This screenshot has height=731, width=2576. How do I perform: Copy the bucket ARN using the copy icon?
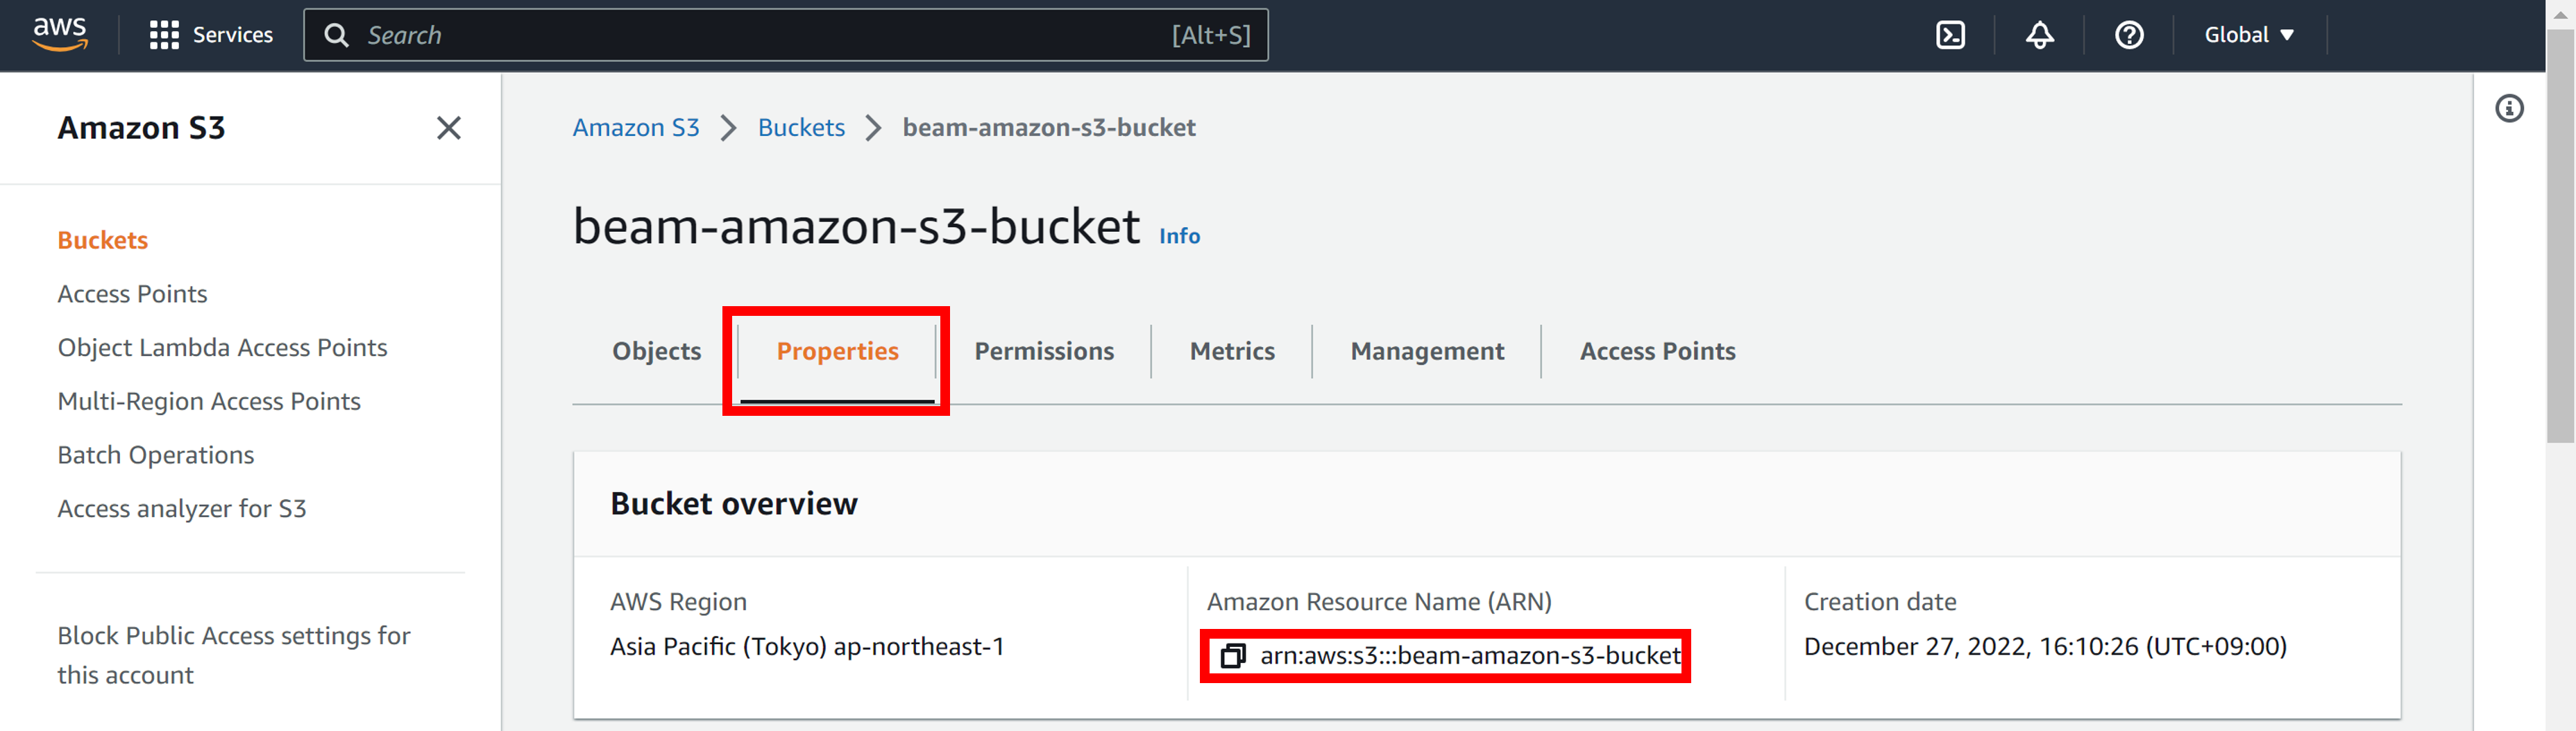[x=1232, y=656]
